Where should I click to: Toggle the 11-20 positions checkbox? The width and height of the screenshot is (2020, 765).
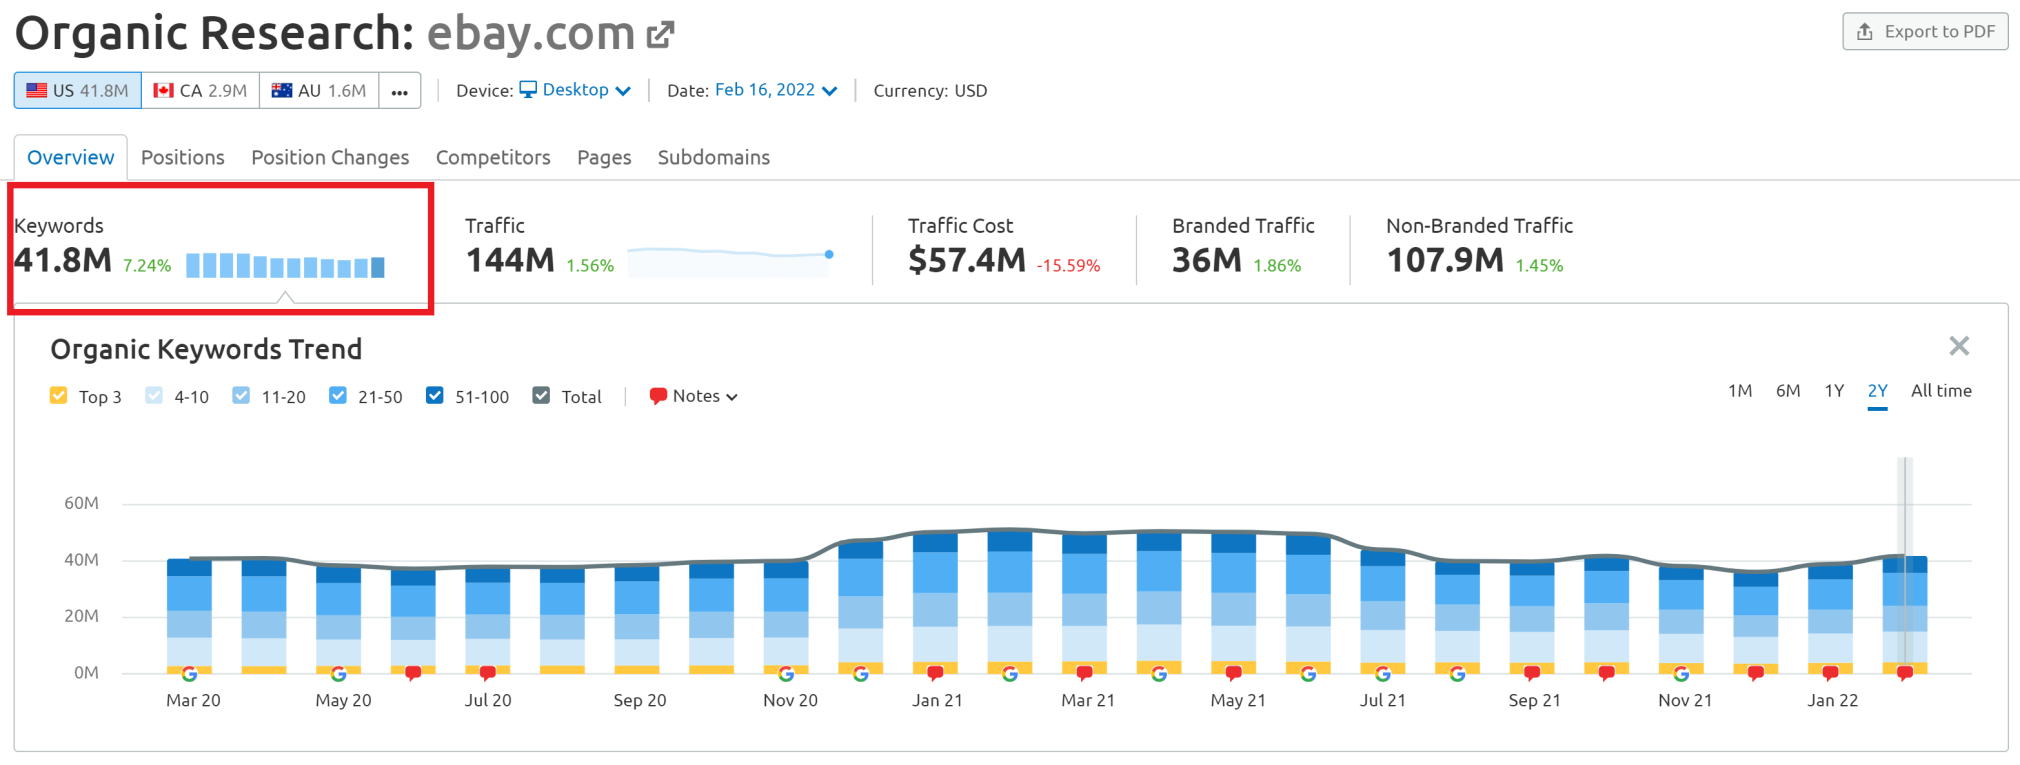[241, 396]
